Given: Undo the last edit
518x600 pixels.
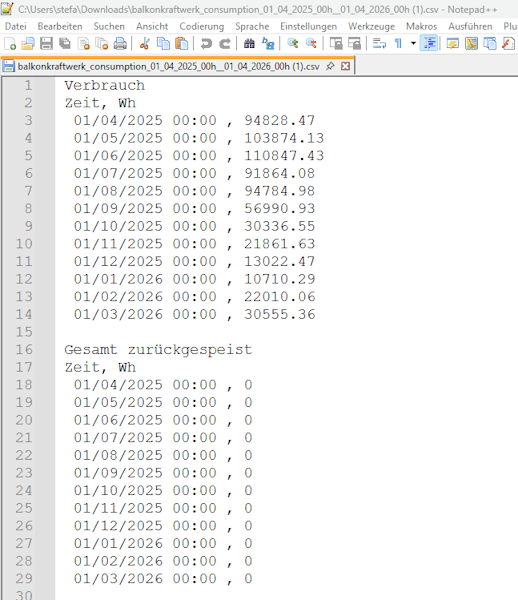Looking at the screenshot, I should pyautogui.click(x=206, y=44).
